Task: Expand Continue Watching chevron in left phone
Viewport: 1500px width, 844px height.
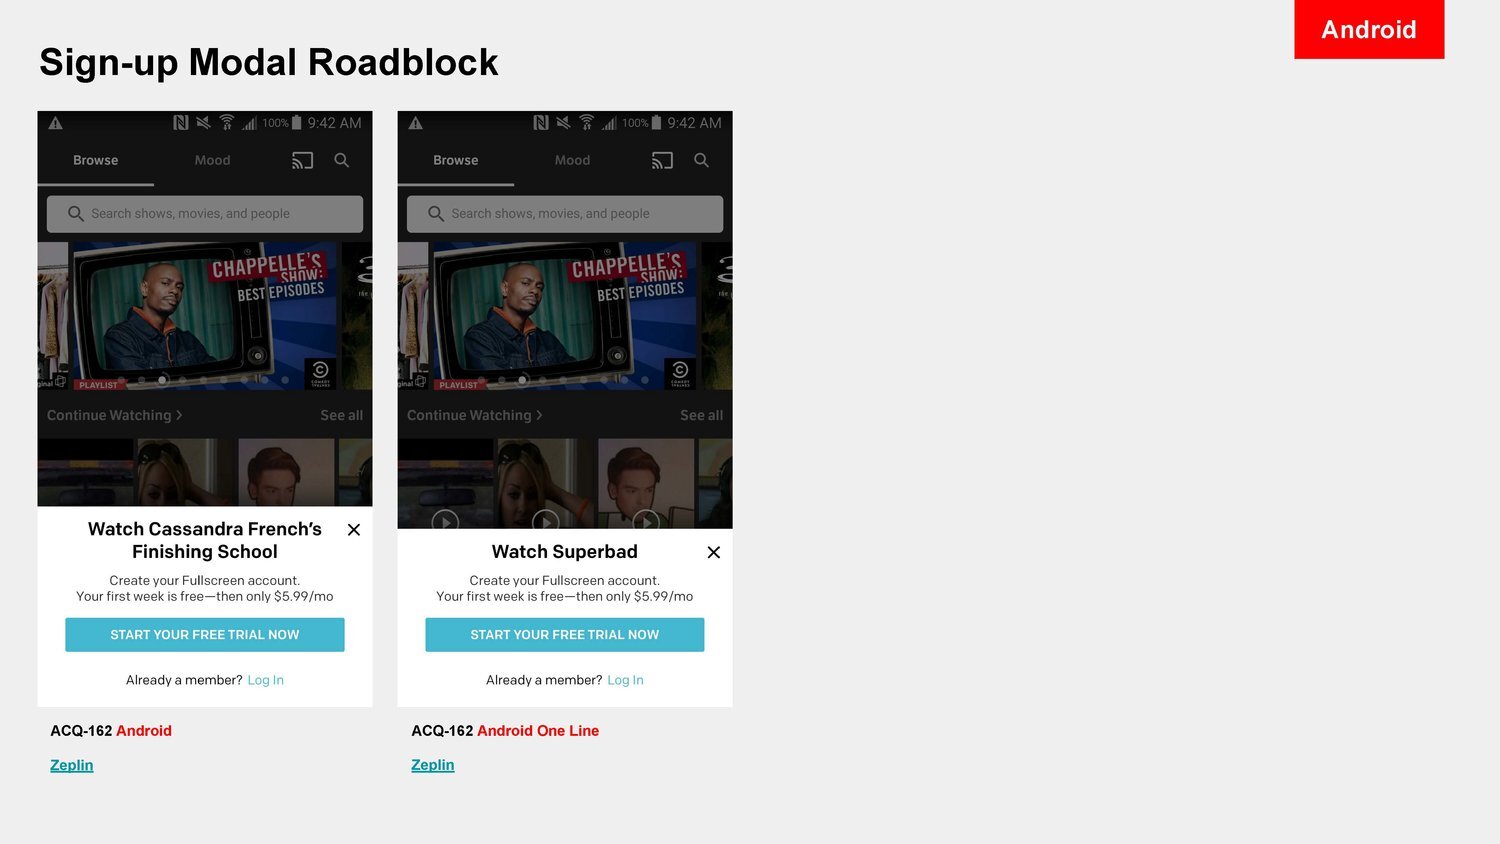Action: [x=179, y=415]
